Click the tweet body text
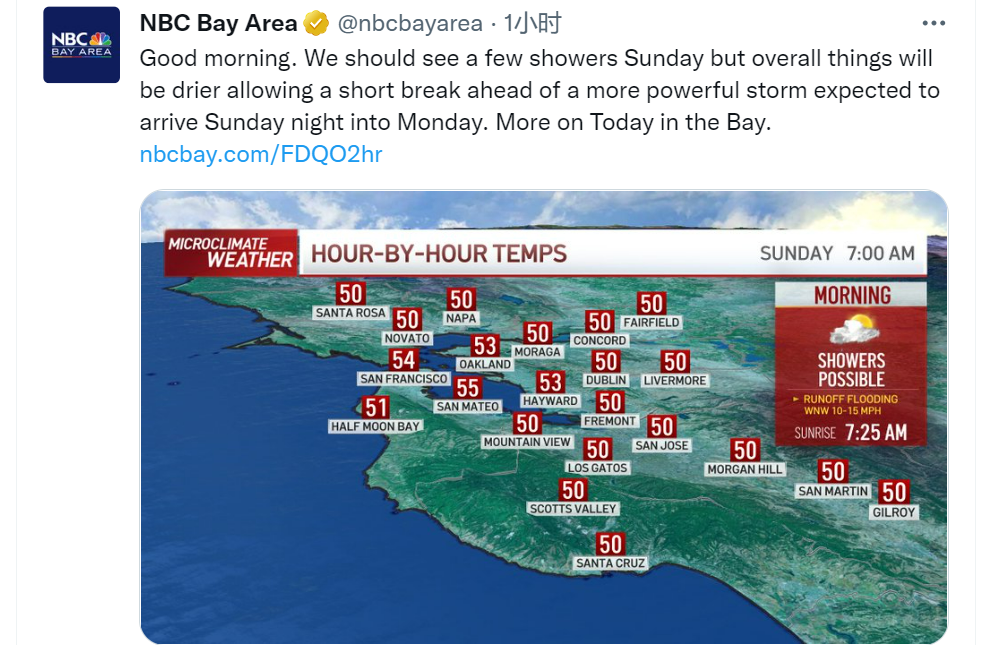The image size is (986, 645). pyautogui.click(x=540, y=90)
